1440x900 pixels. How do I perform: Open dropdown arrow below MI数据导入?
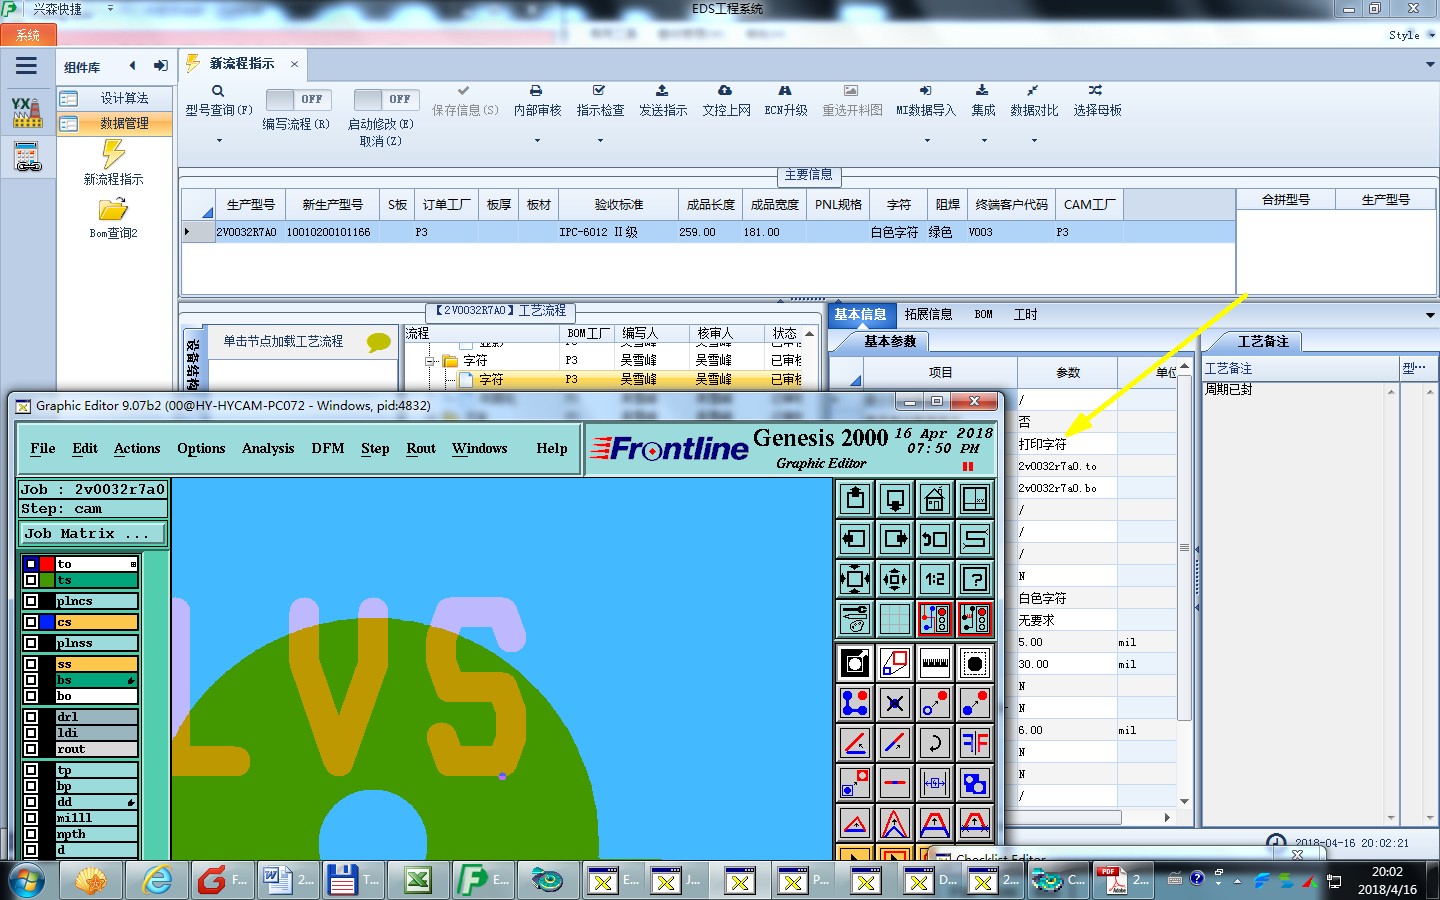pyautogui.click(x=926, y=141)
